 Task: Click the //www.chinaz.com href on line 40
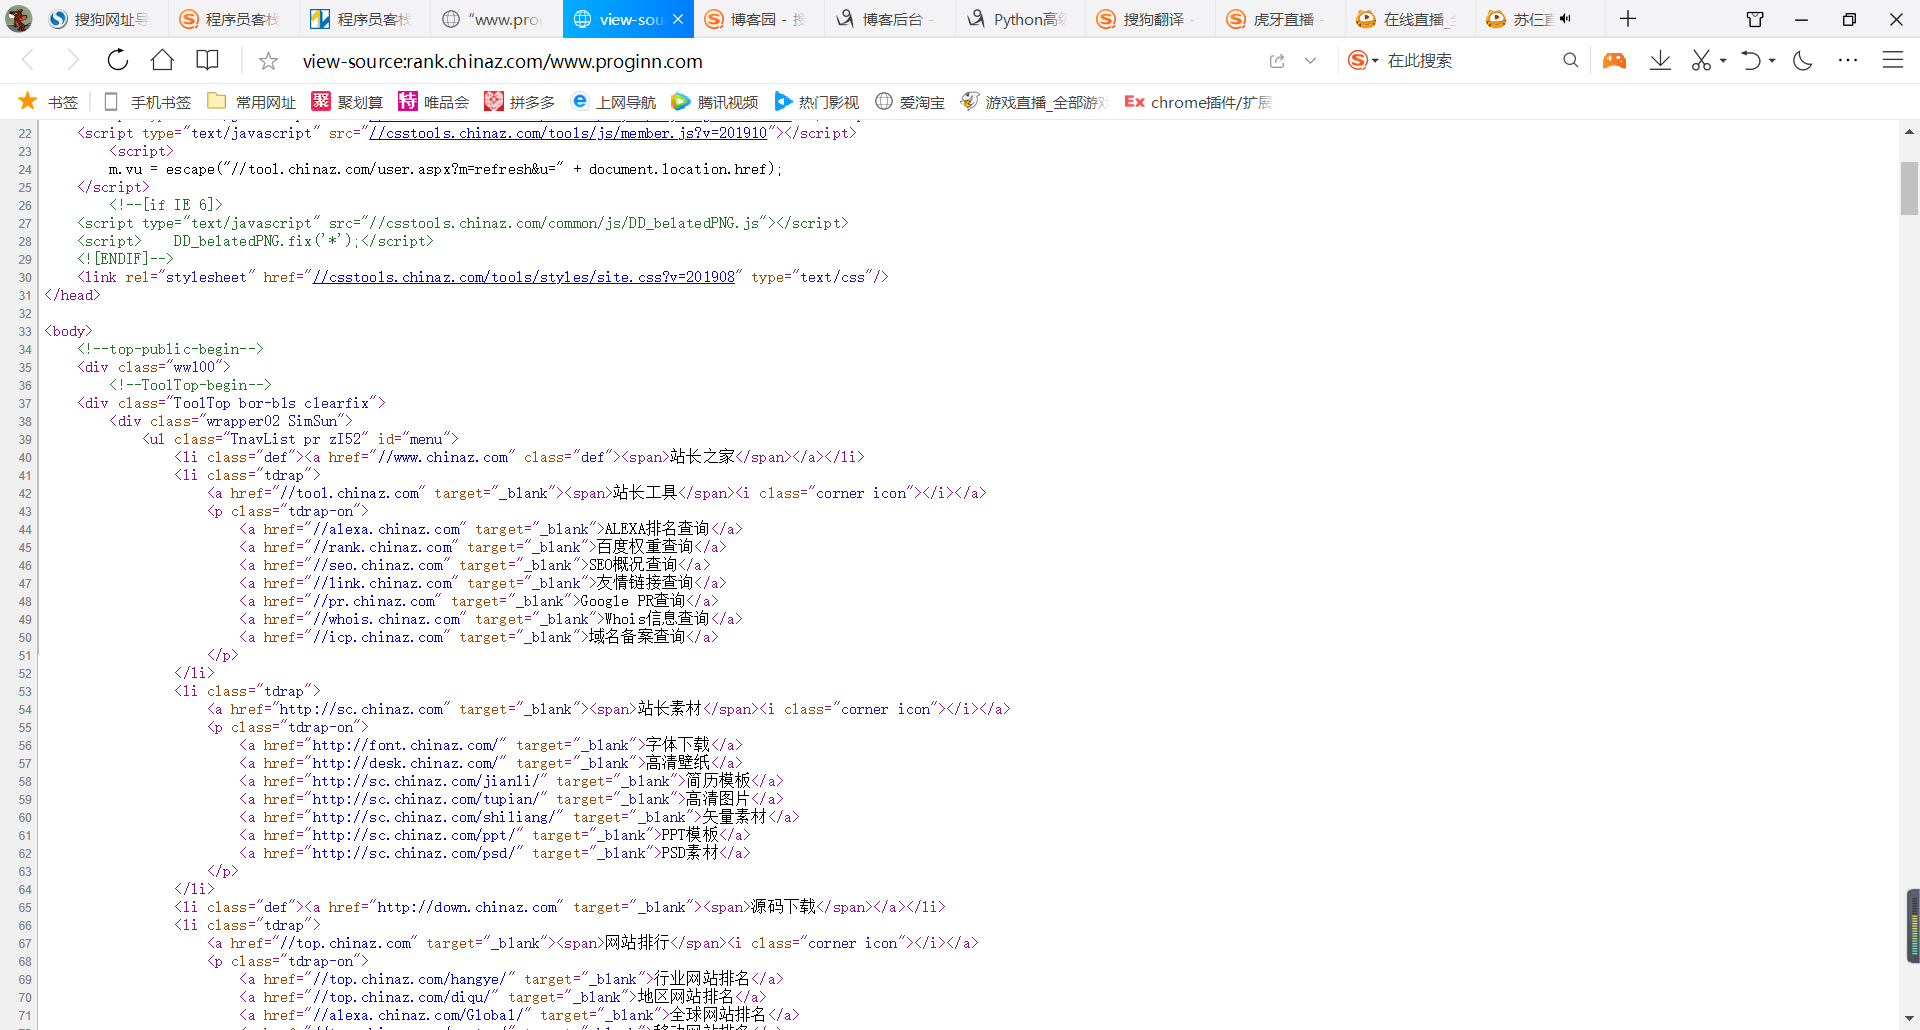[443, 457]
